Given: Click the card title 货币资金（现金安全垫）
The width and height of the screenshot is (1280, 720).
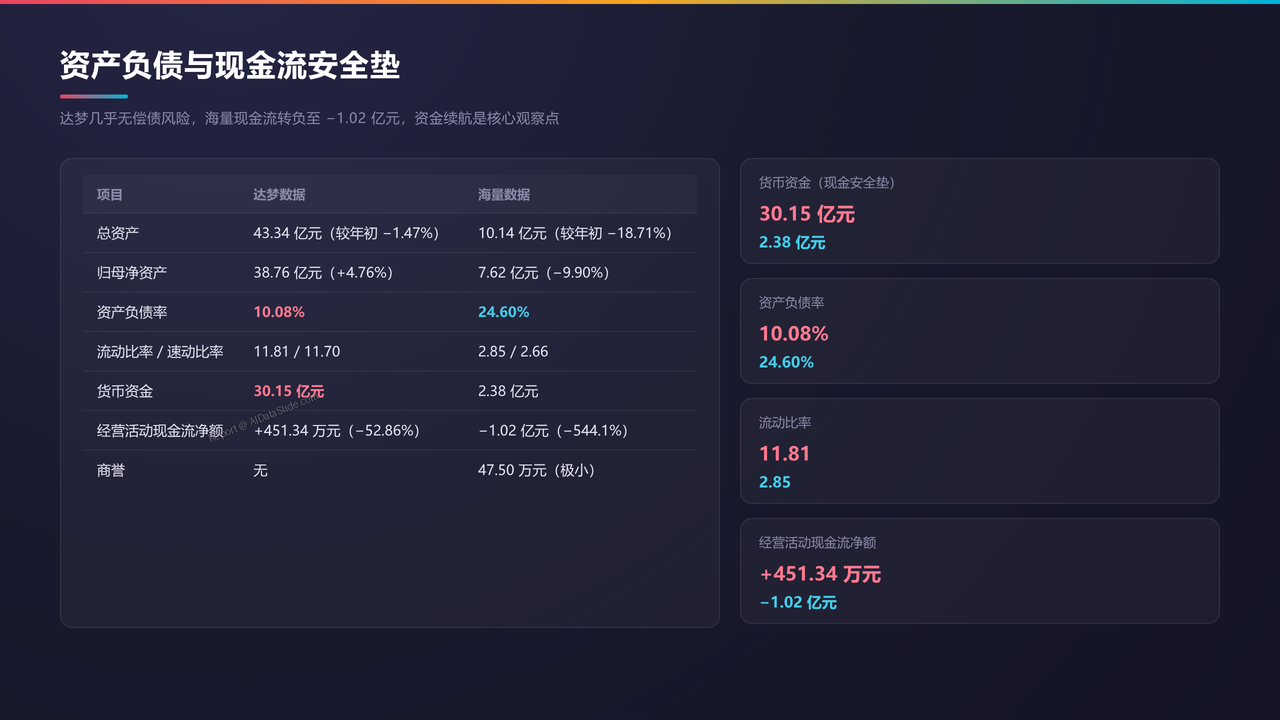Looking at the screenshot, I should click(x=827, y=183).
